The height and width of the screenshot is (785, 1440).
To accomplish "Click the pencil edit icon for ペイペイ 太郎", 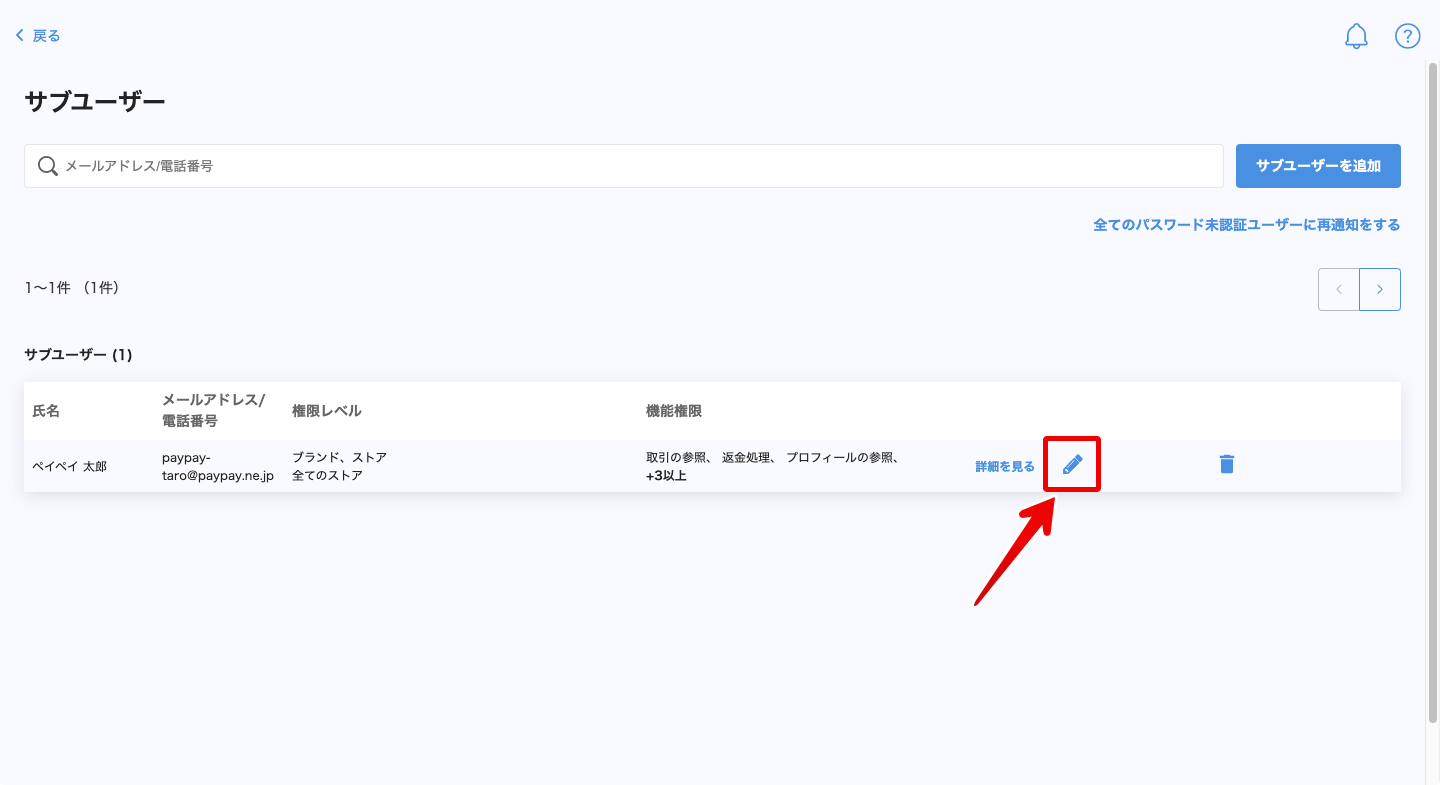I will [1072, 464].
